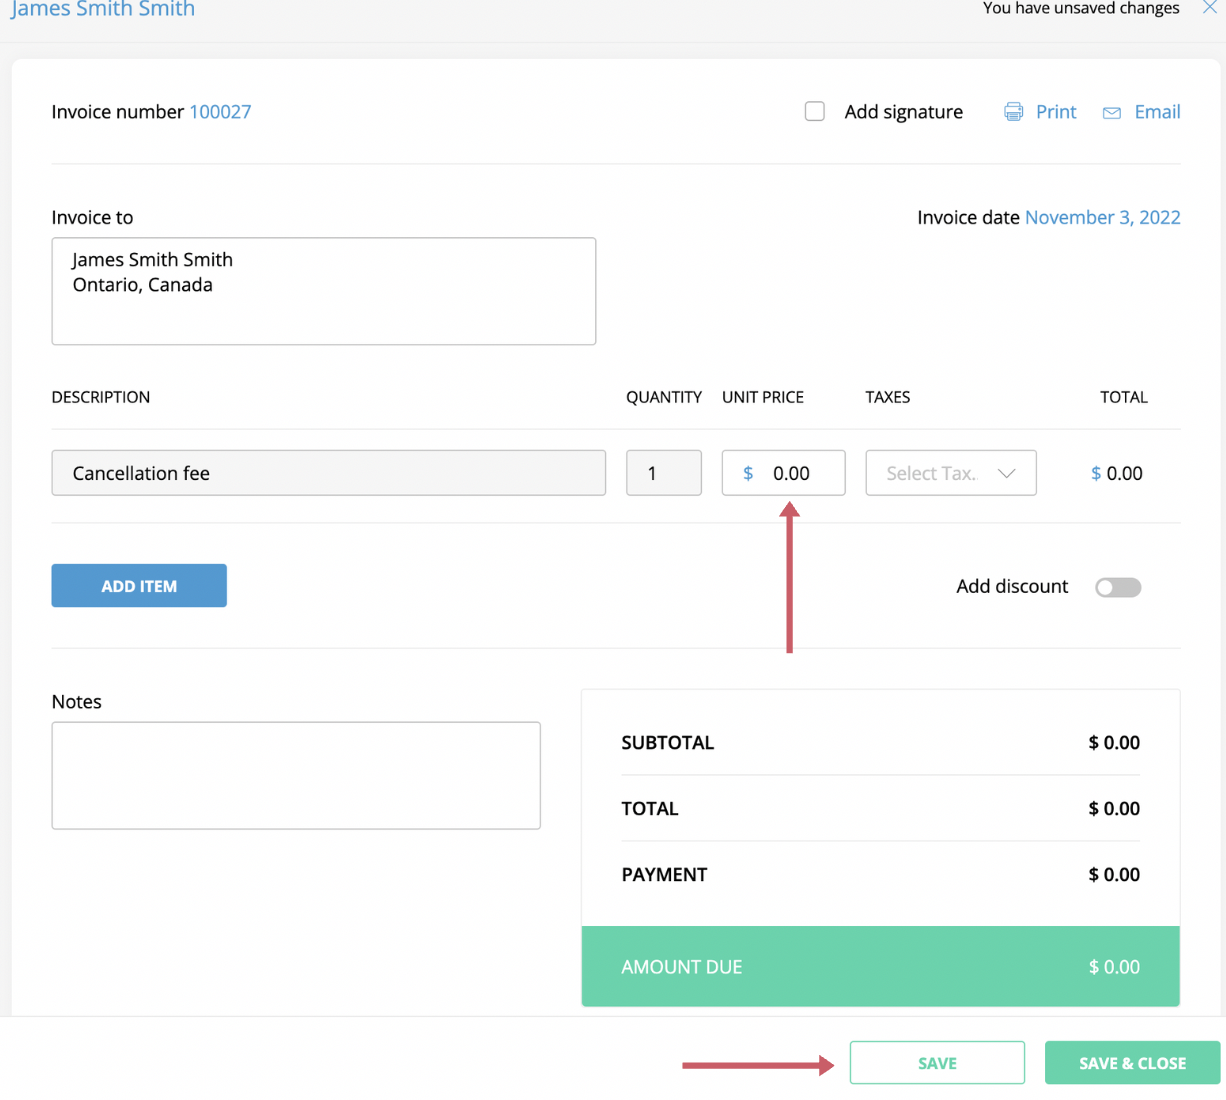This screenshot has width=1226, height=1100.
Task: Click the Invoice to address box
Action: coord(323,291)
